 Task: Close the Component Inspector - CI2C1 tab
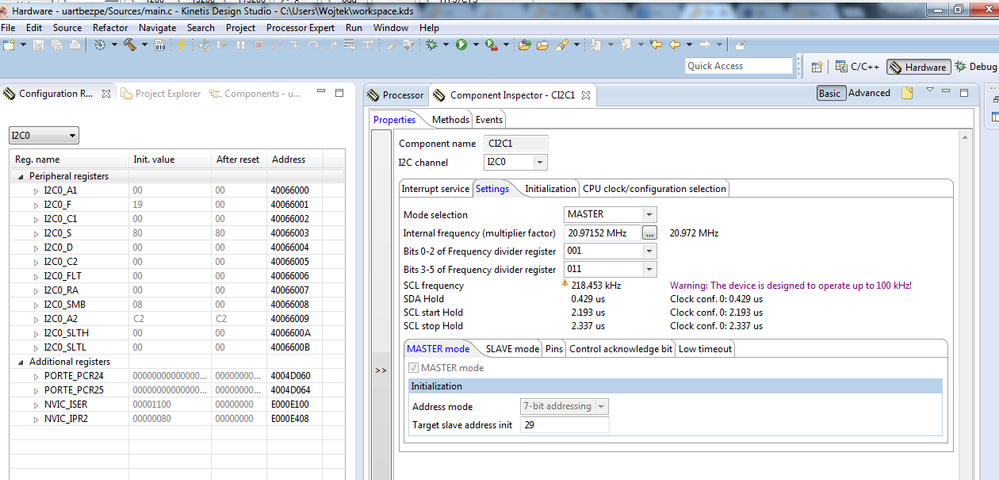(x=586, y=95)
